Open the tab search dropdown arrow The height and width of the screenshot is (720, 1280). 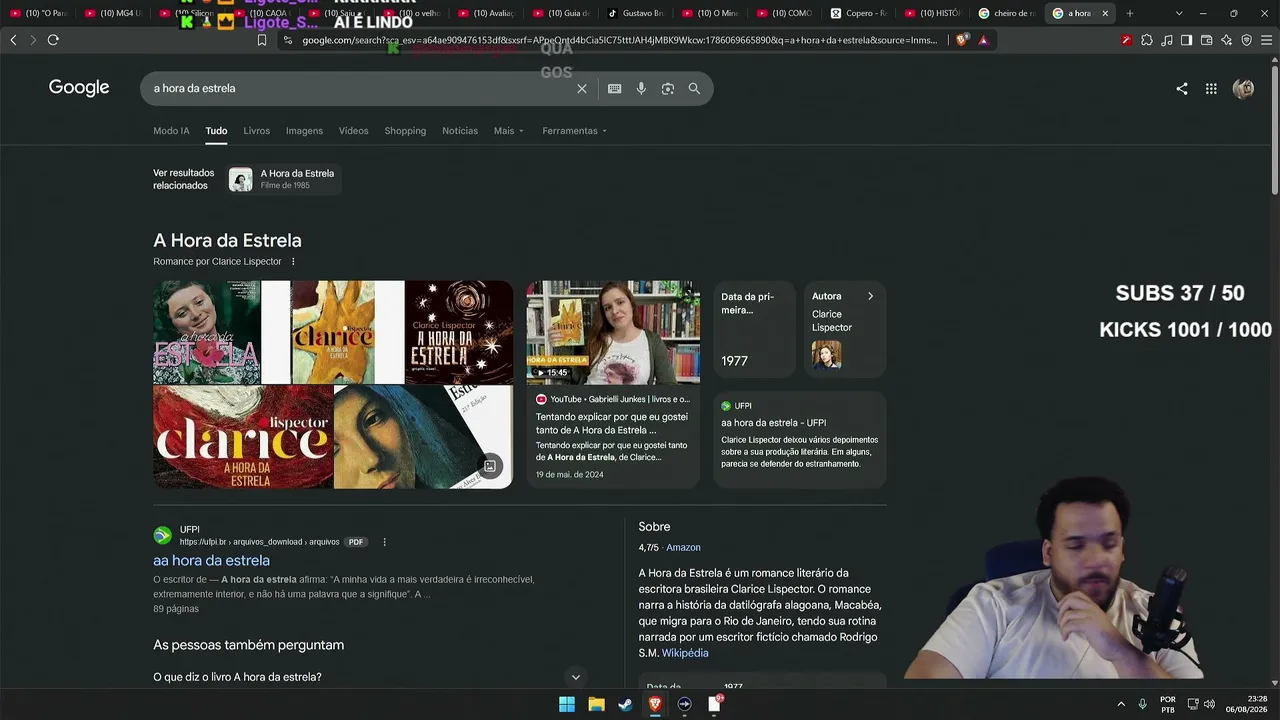point(1179,13)
